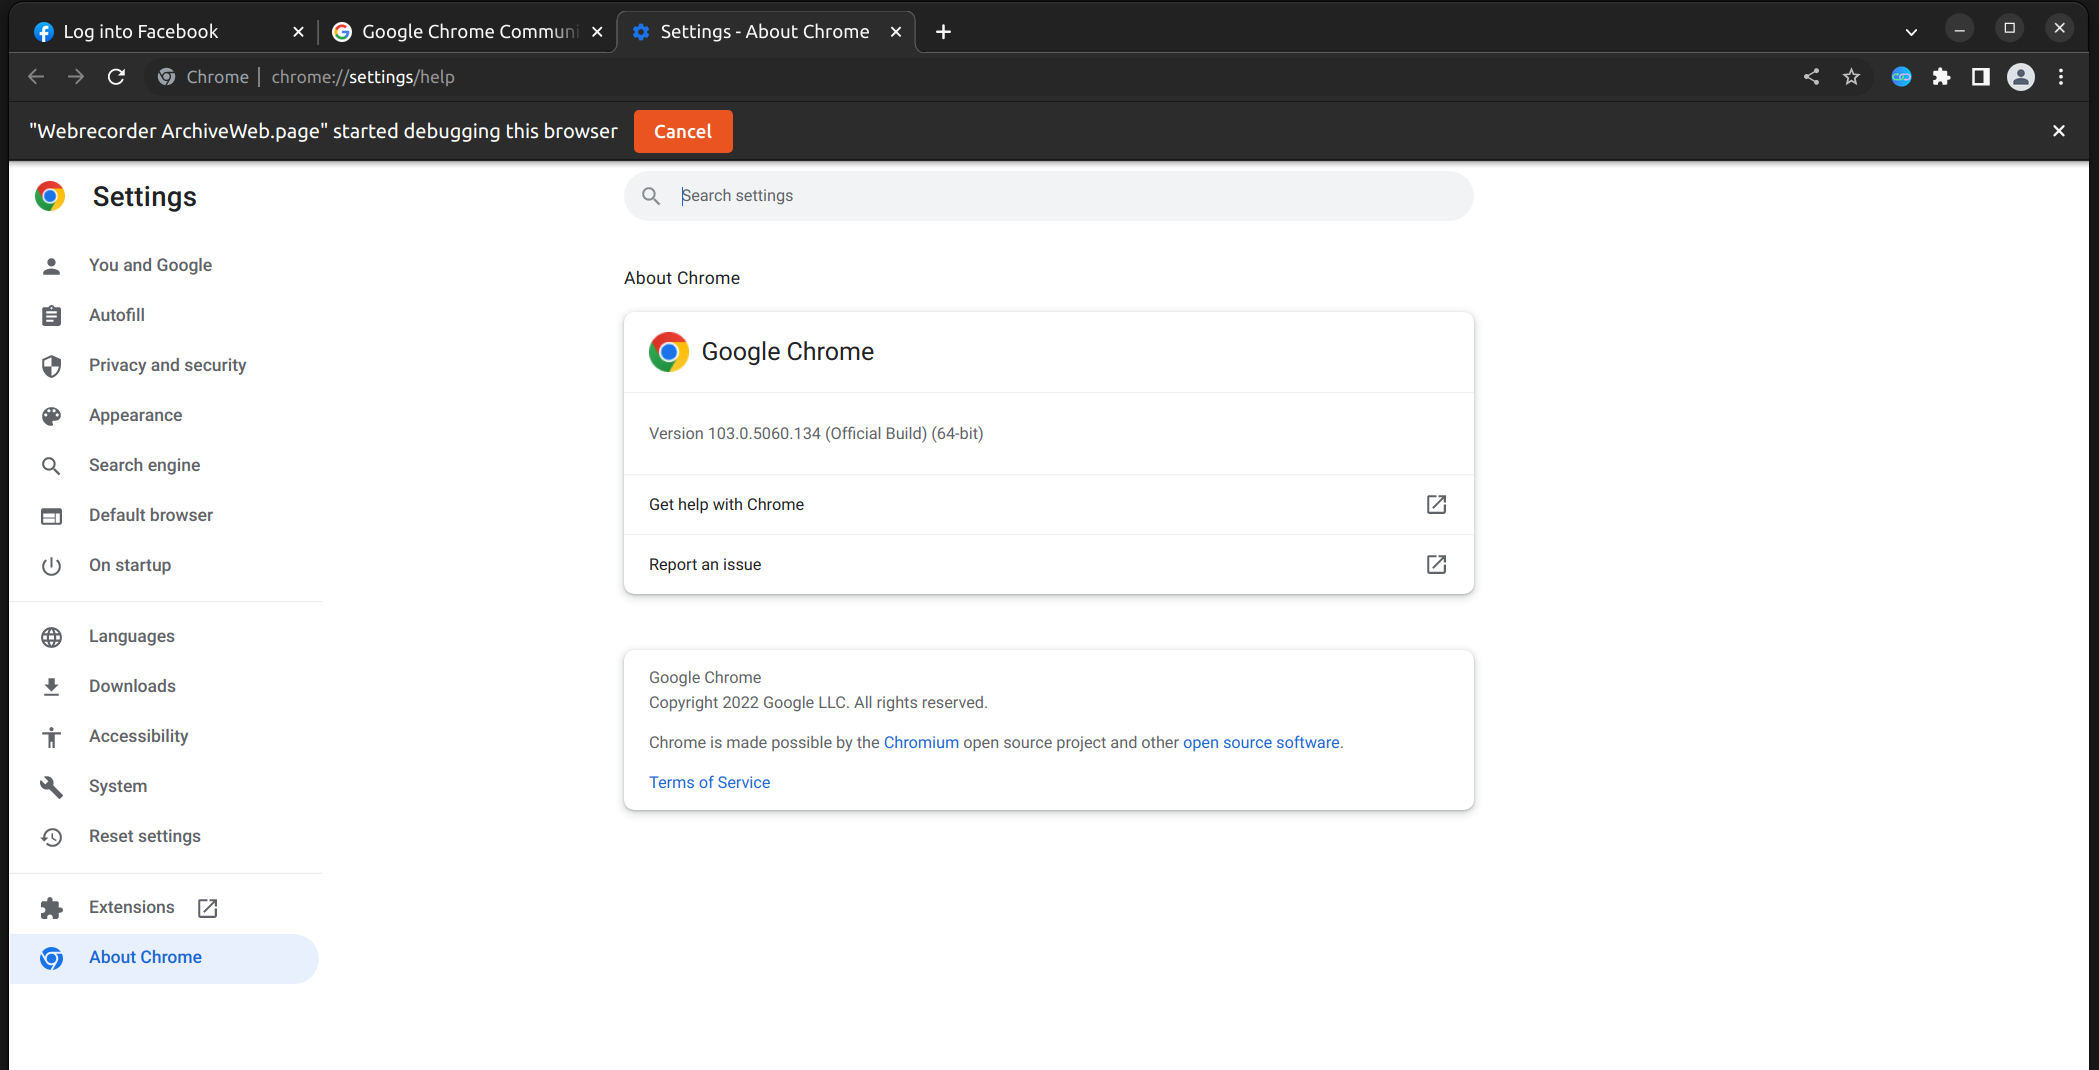Click the address bar URL
The image size is (2099, 1070).
(x=363, y=77)
